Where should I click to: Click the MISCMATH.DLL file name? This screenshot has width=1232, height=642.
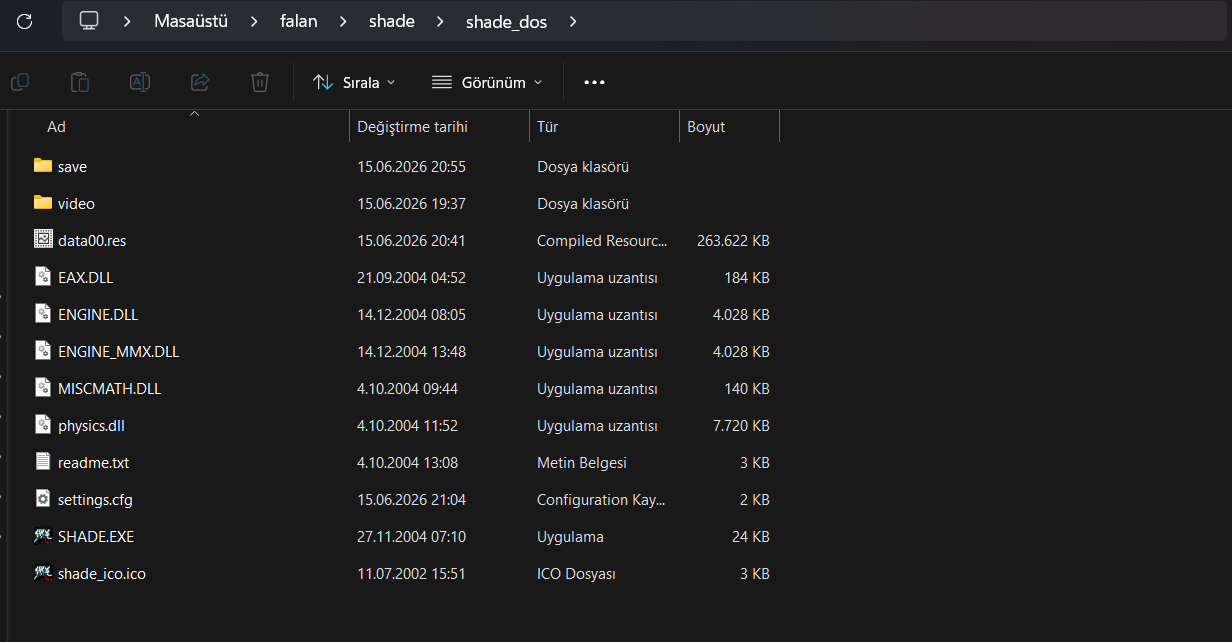pyautogui.click(x=109, y=389)
